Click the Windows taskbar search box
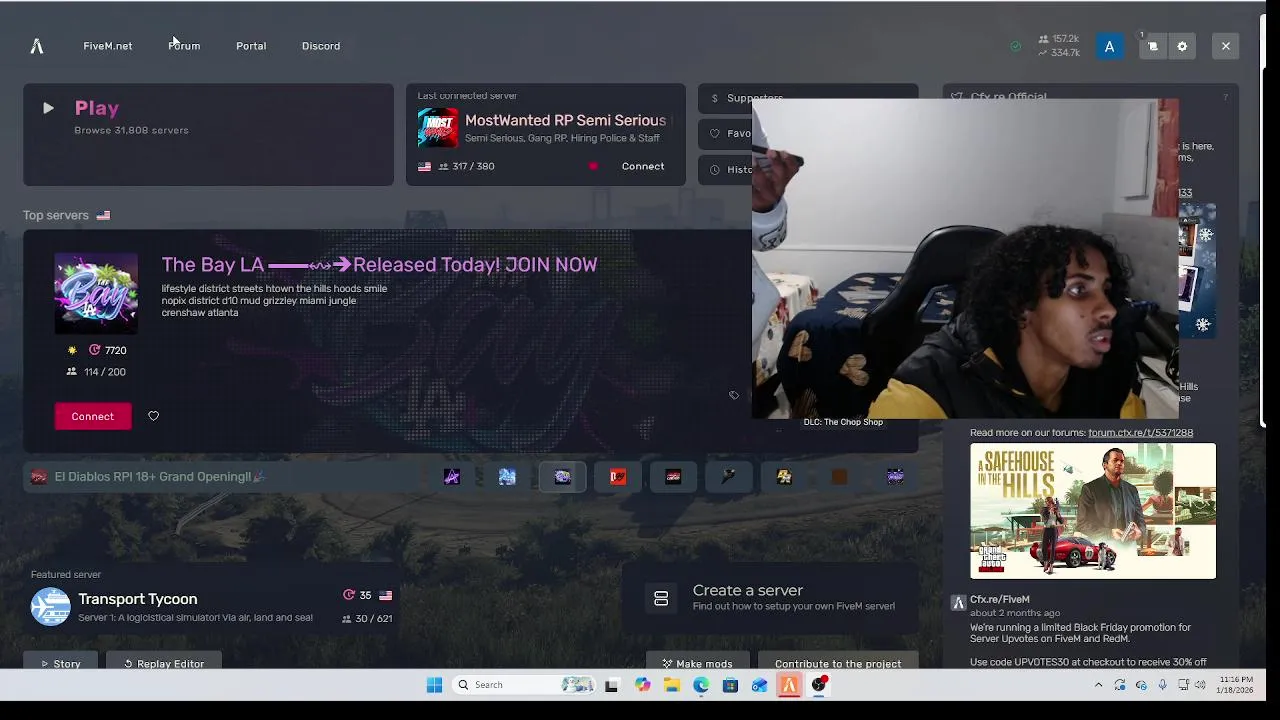 click(x=524, y=685)
